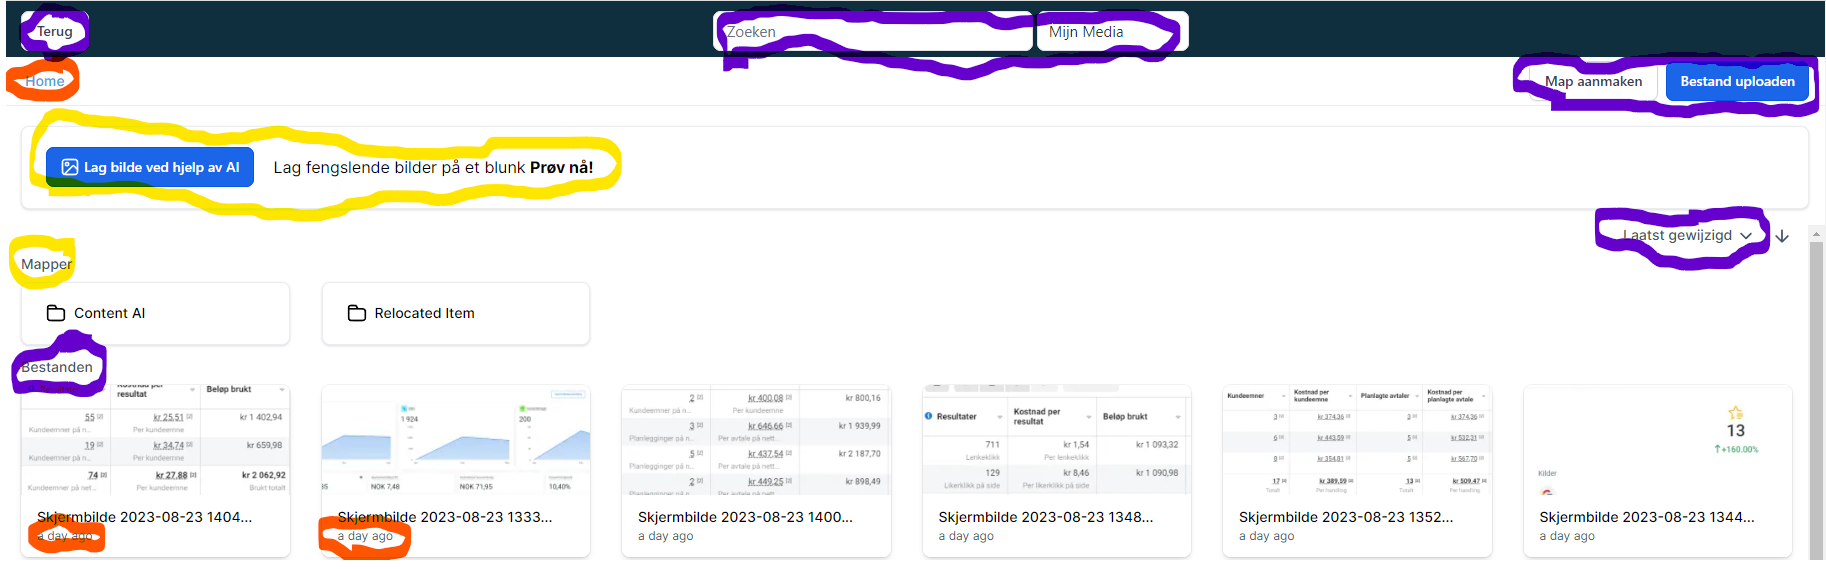
Task: Open the Skjermbilde 2023-08-23 1348 thumbnail
Action: click(x=1056, y=440)
